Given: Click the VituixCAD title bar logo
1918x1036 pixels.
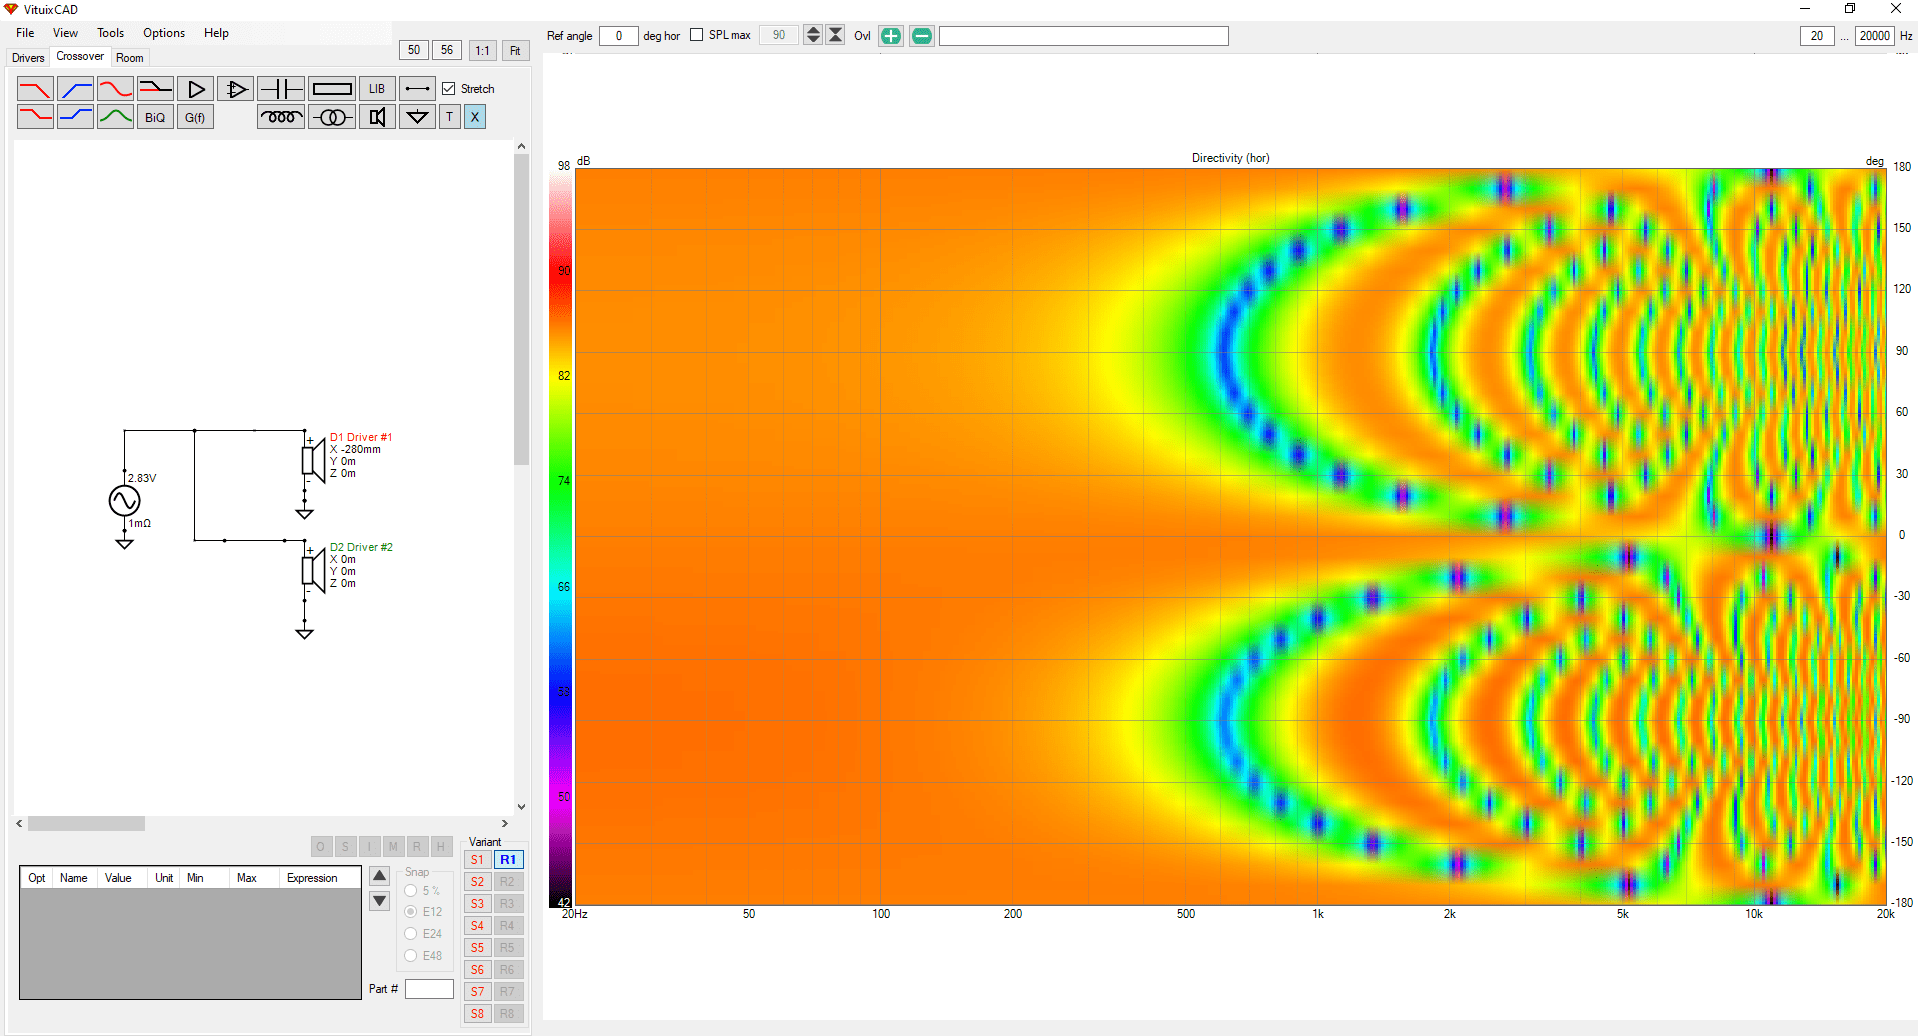Looking at the screenshot, I should [x=11, y=9].
